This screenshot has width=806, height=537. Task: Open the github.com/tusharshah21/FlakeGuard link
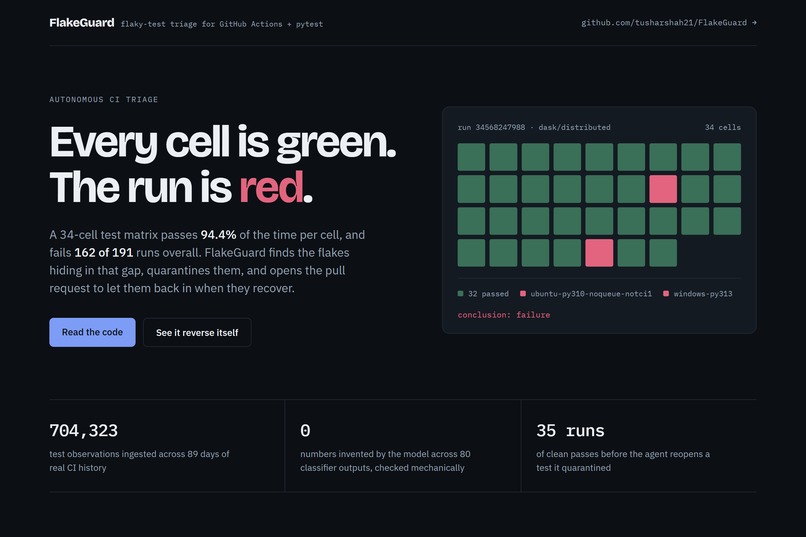pos(669,23)
